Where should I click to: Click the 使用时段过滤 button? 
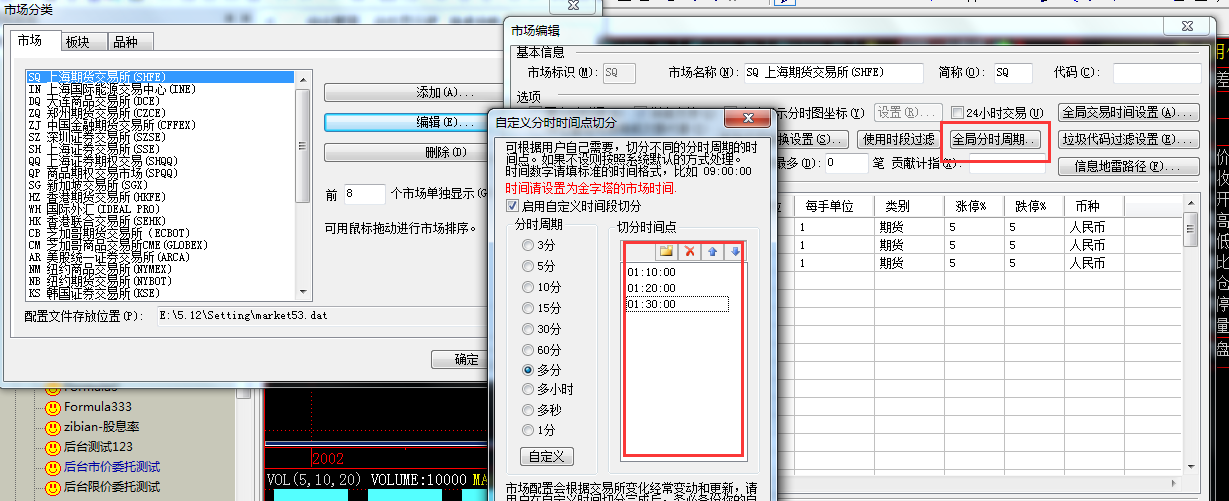point(898,139)
